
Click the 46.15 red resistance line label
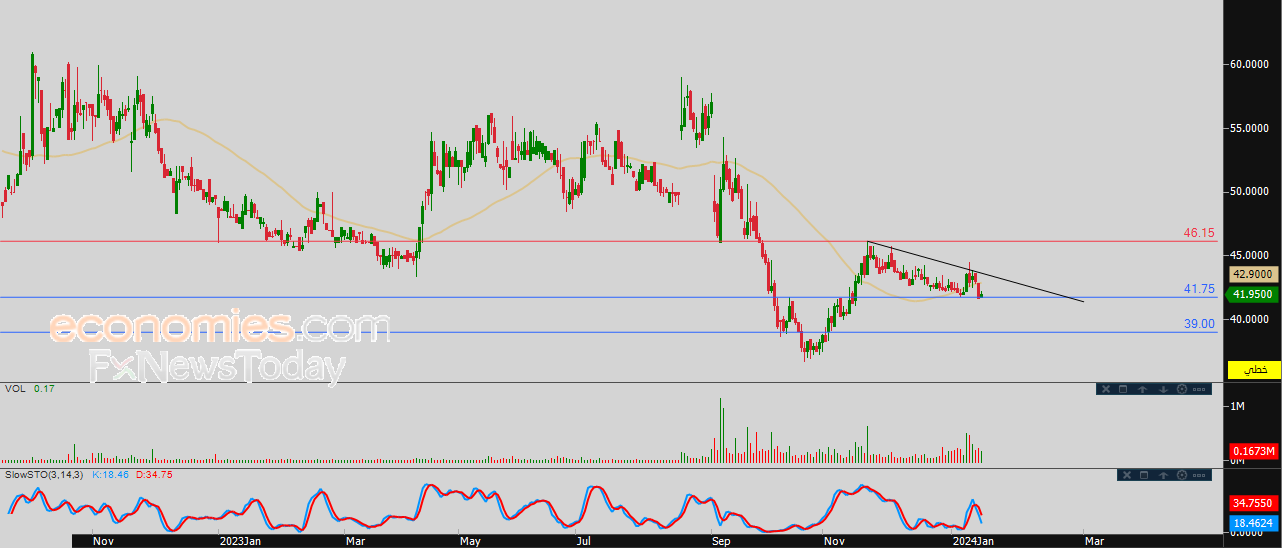[1199, 233]
